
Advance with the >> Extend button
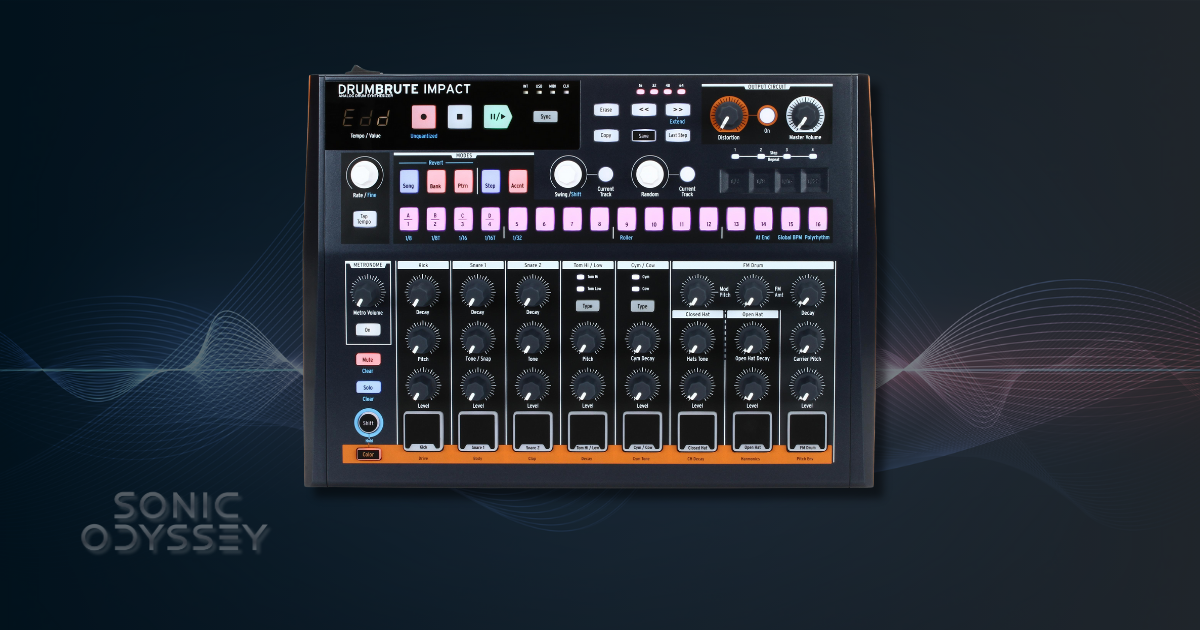point(677,110)
